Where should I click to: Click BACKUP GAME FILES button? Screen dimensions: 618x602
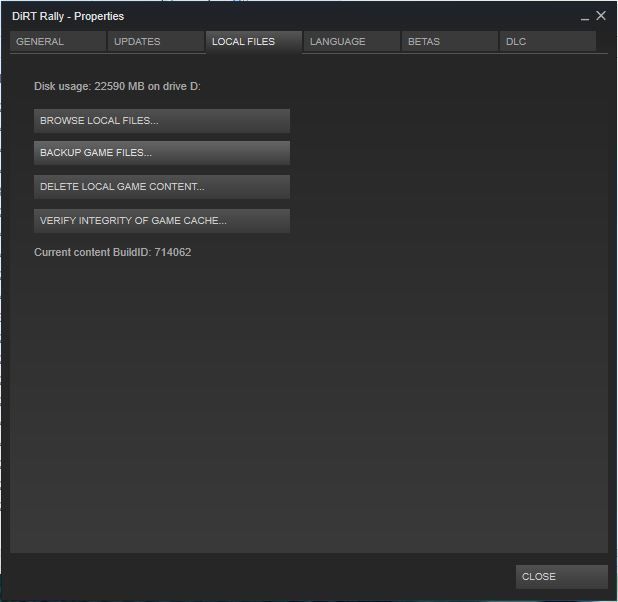162,153
